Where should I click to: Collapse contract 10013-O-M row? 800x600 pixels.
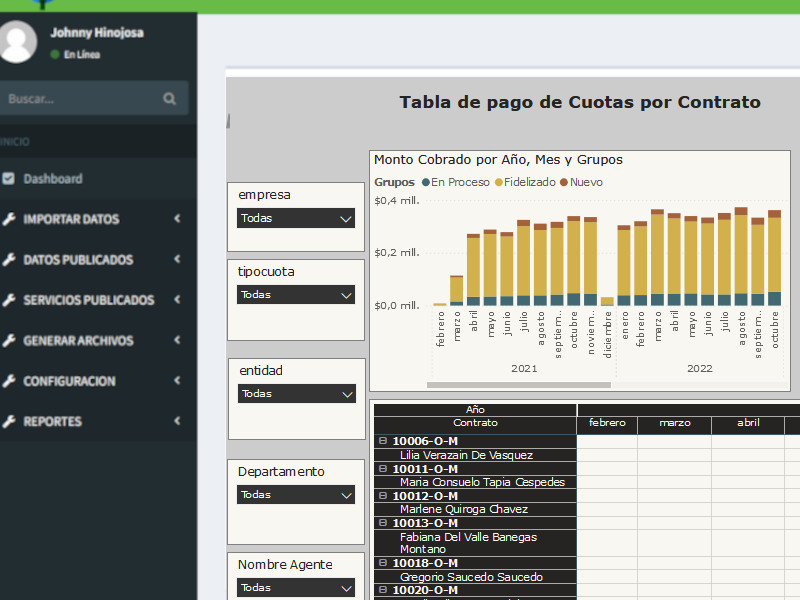(382, 523)
